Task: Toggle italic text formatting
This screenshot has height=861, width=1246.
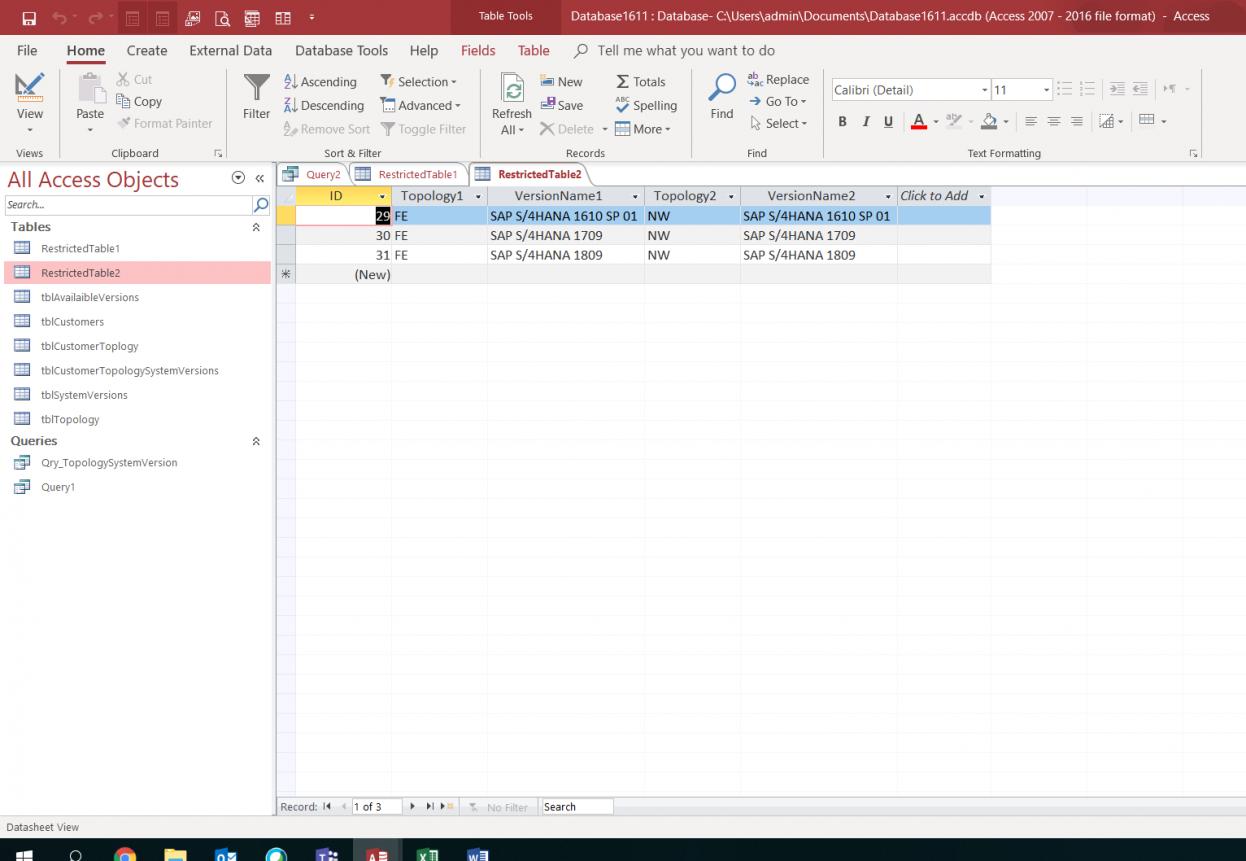Action: coord(865,121)
